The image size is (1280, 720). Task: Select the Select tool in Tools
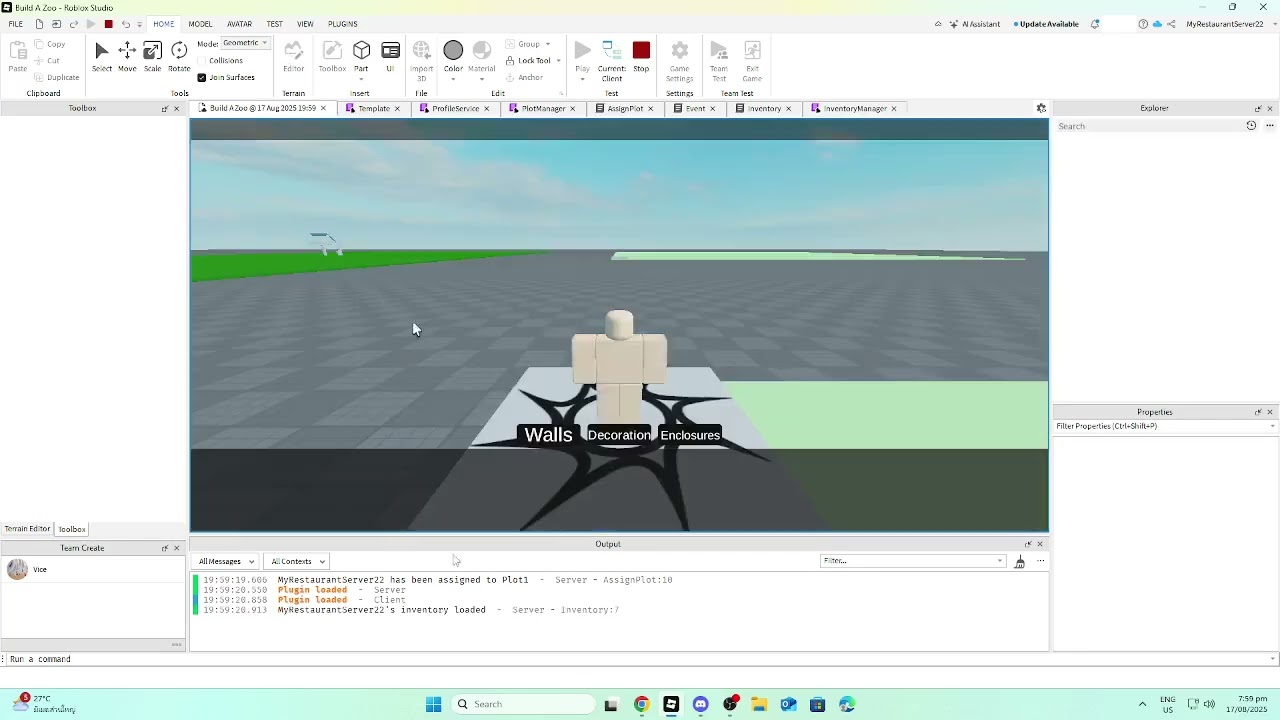click(x=102, y=57)
